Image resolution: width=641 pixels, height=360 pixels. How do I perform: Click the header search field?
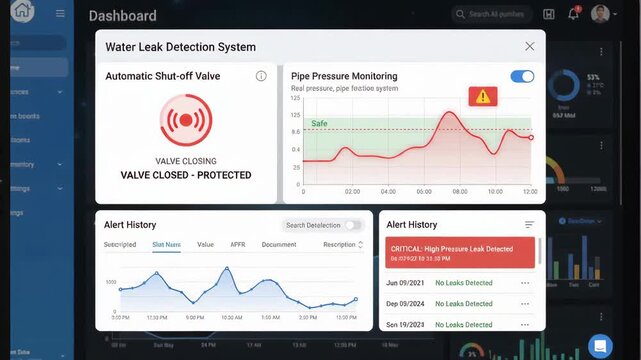492,14
